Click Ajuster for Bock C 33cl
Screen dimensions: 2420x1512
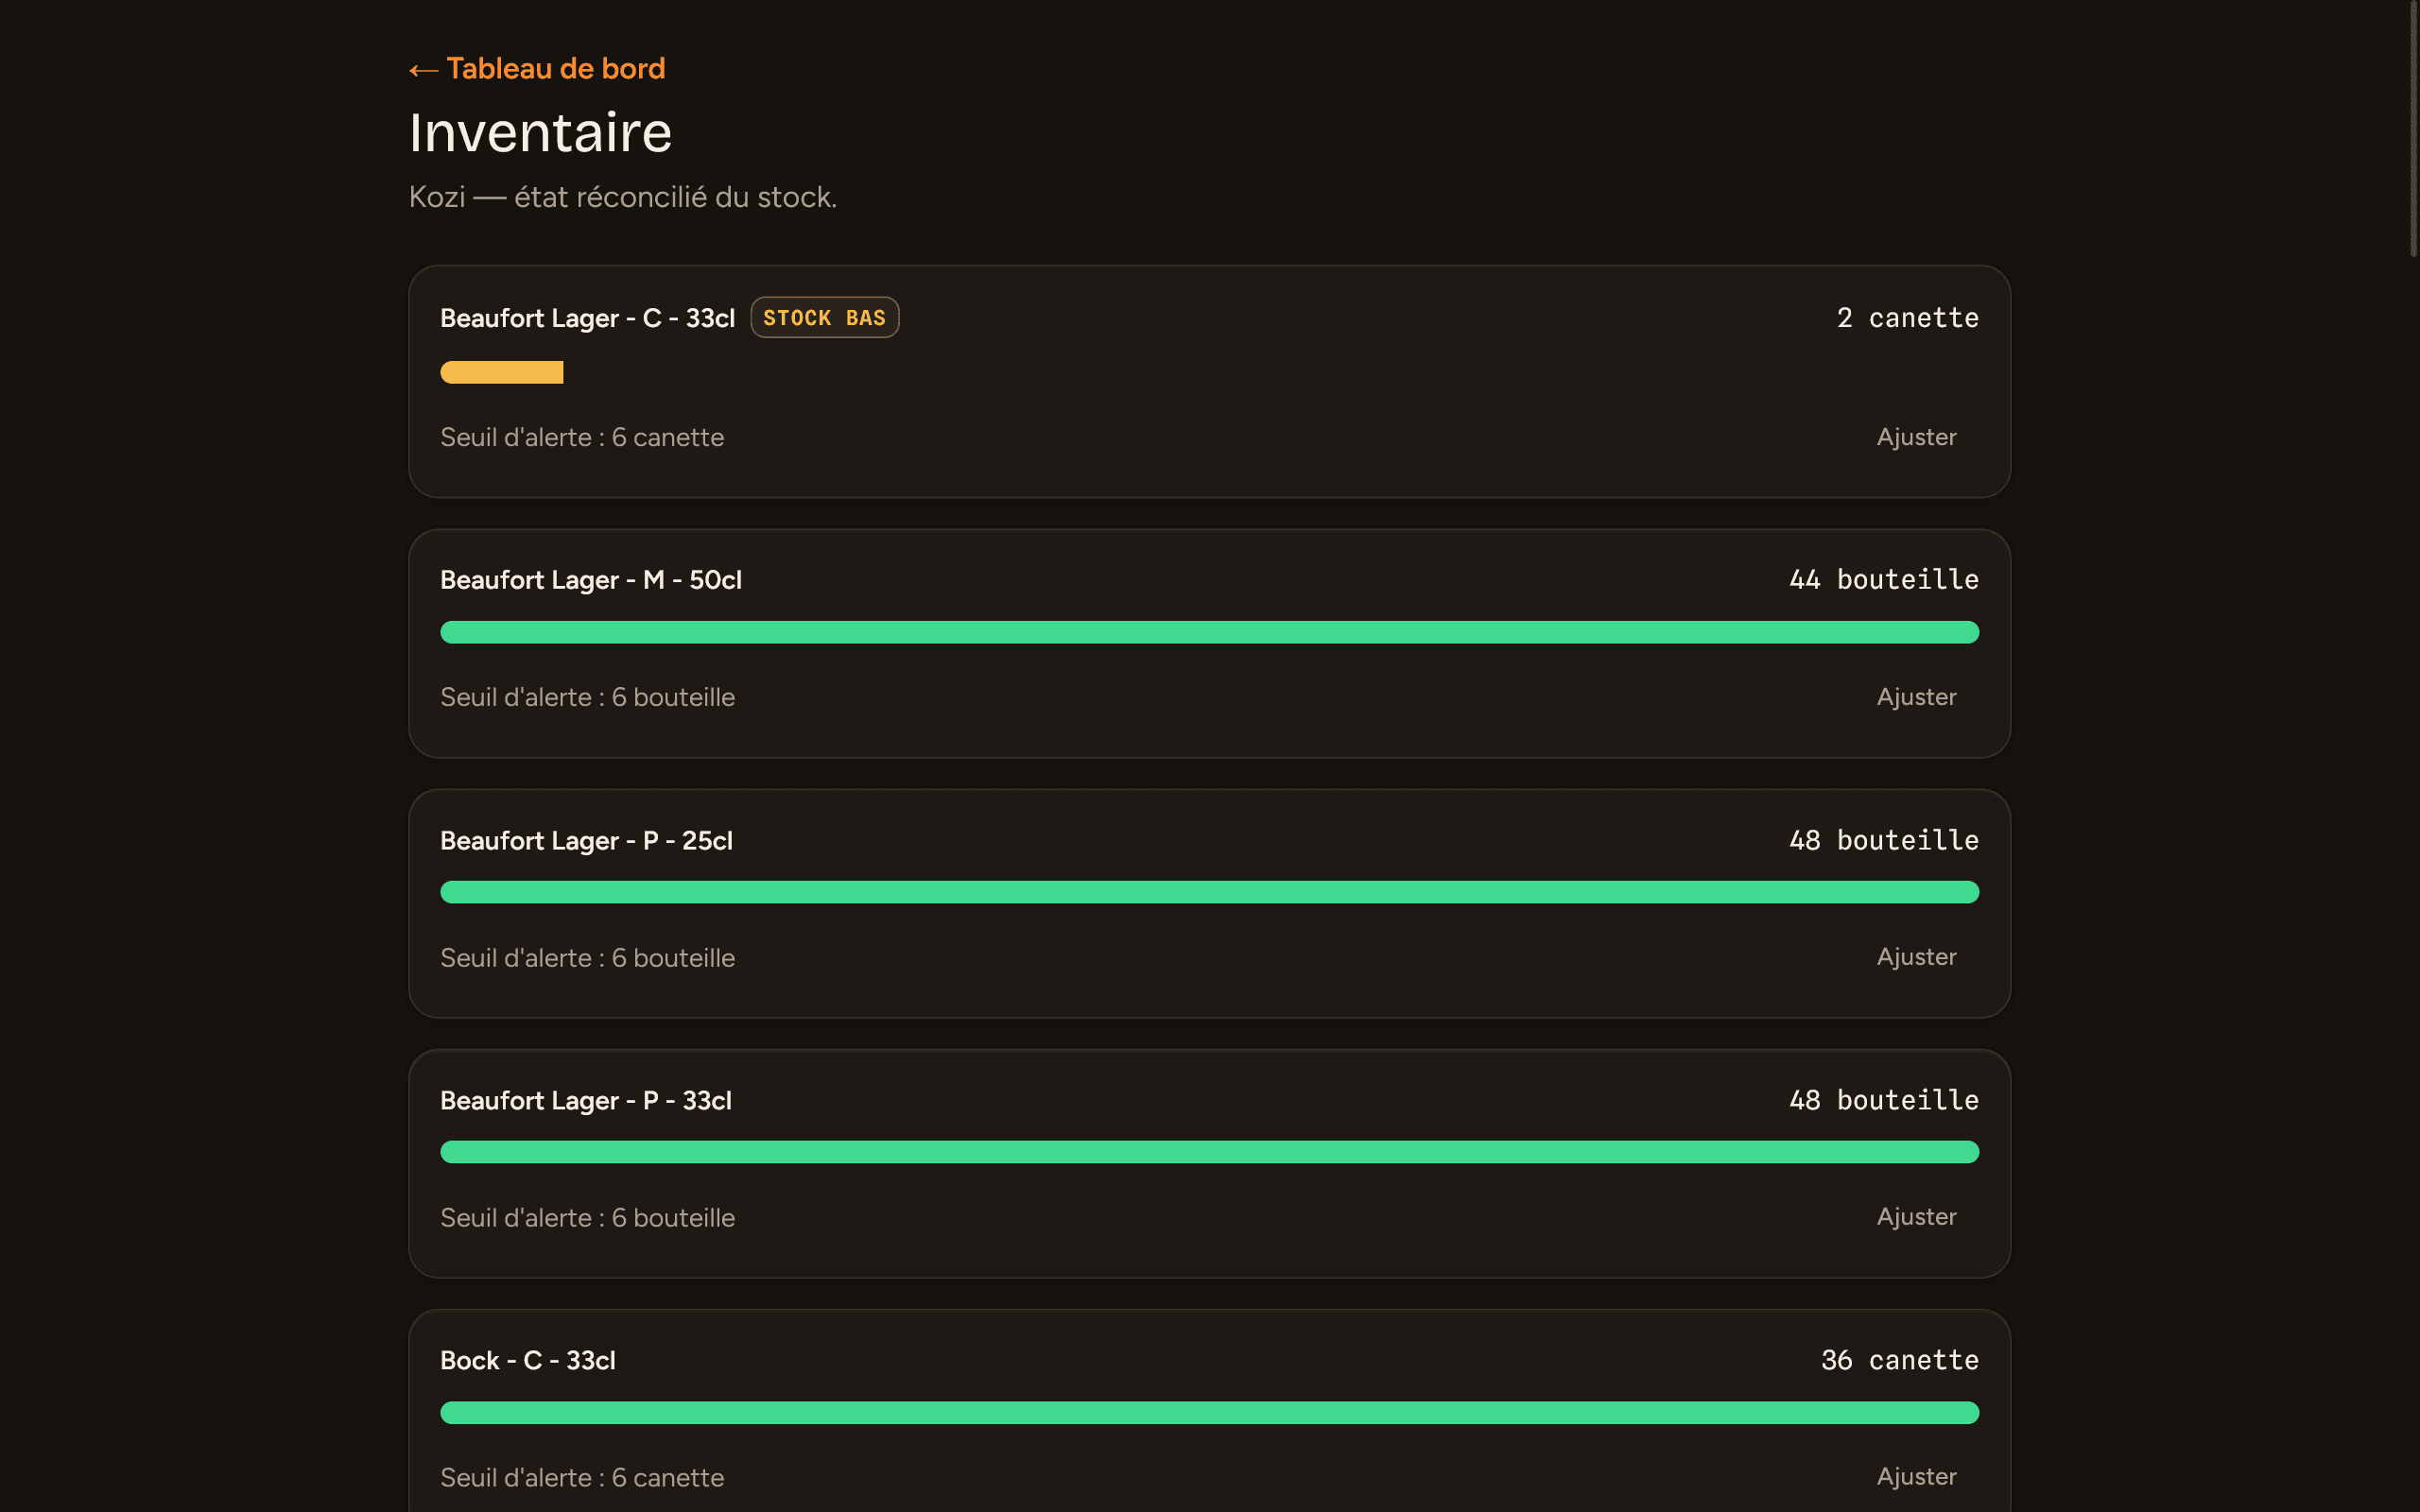click(1916, 1477)
